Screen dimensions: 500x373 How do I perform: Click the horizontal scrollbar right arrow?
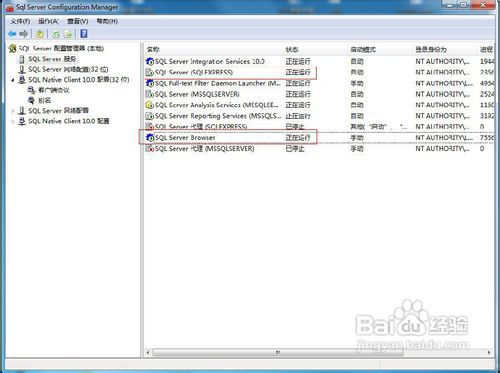click(489, 352)
